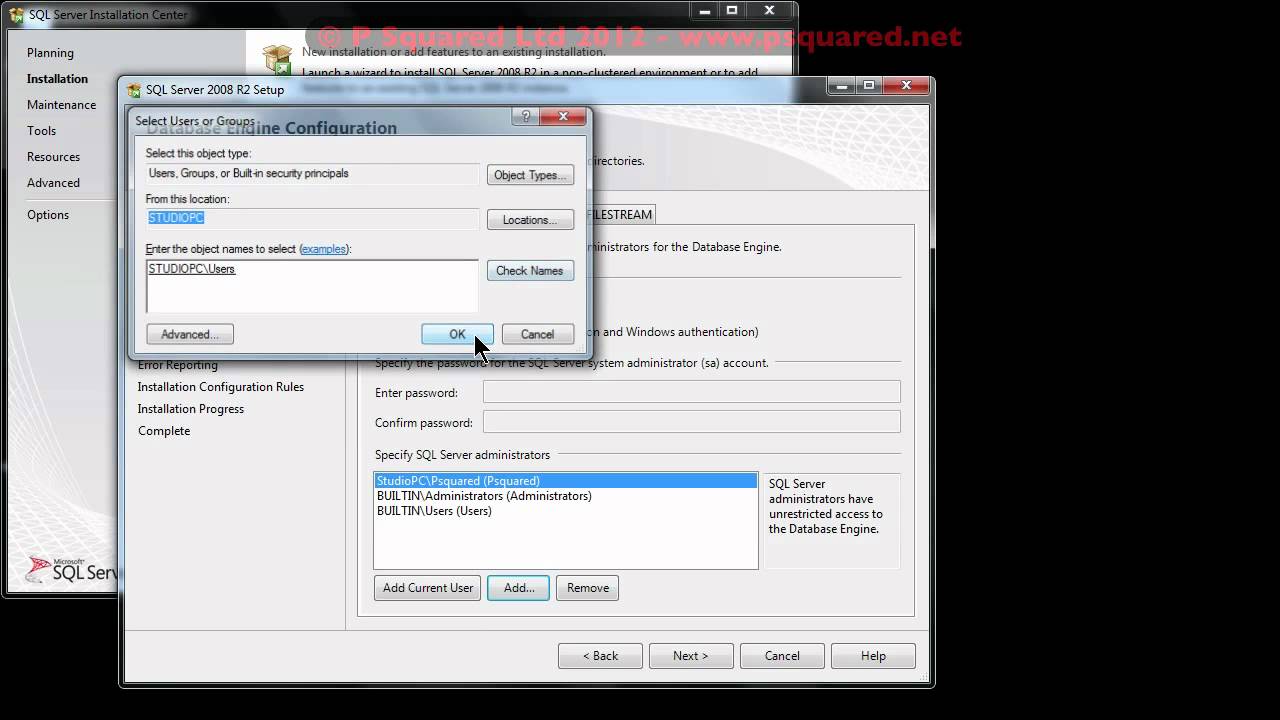Click OK in Select Users or Groups dialog

[x=457, y=334]
